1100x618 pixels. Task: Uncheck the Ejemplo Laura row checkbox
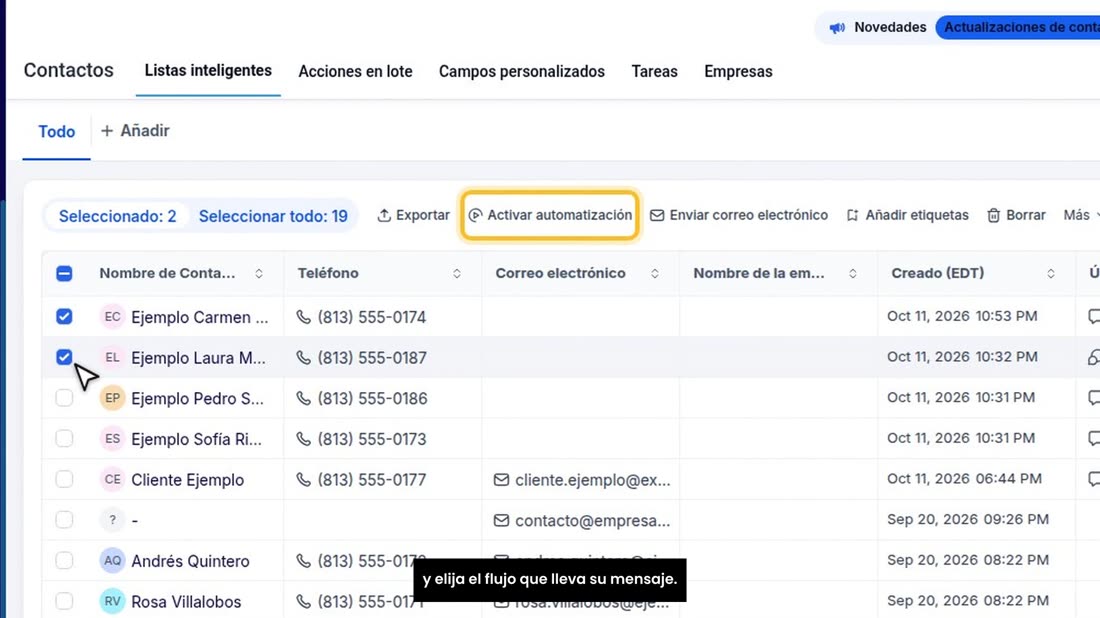click(64, 358)
